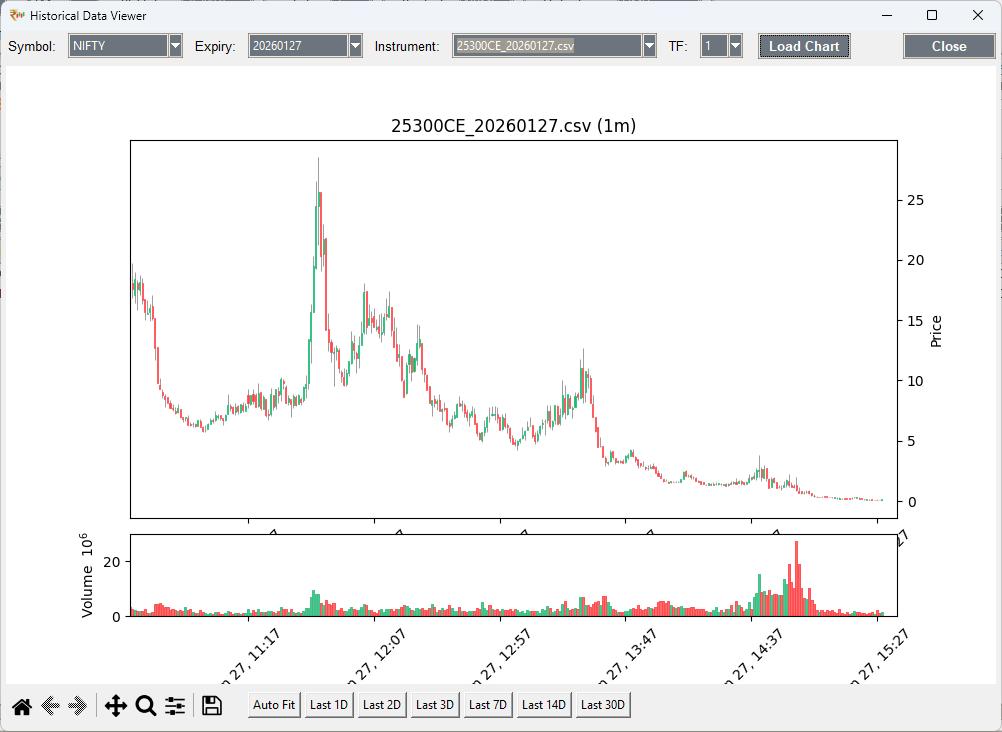This screenshot has width=1002, height=732.
Task: Load the Last 30D range
Action: click(602, 704)
